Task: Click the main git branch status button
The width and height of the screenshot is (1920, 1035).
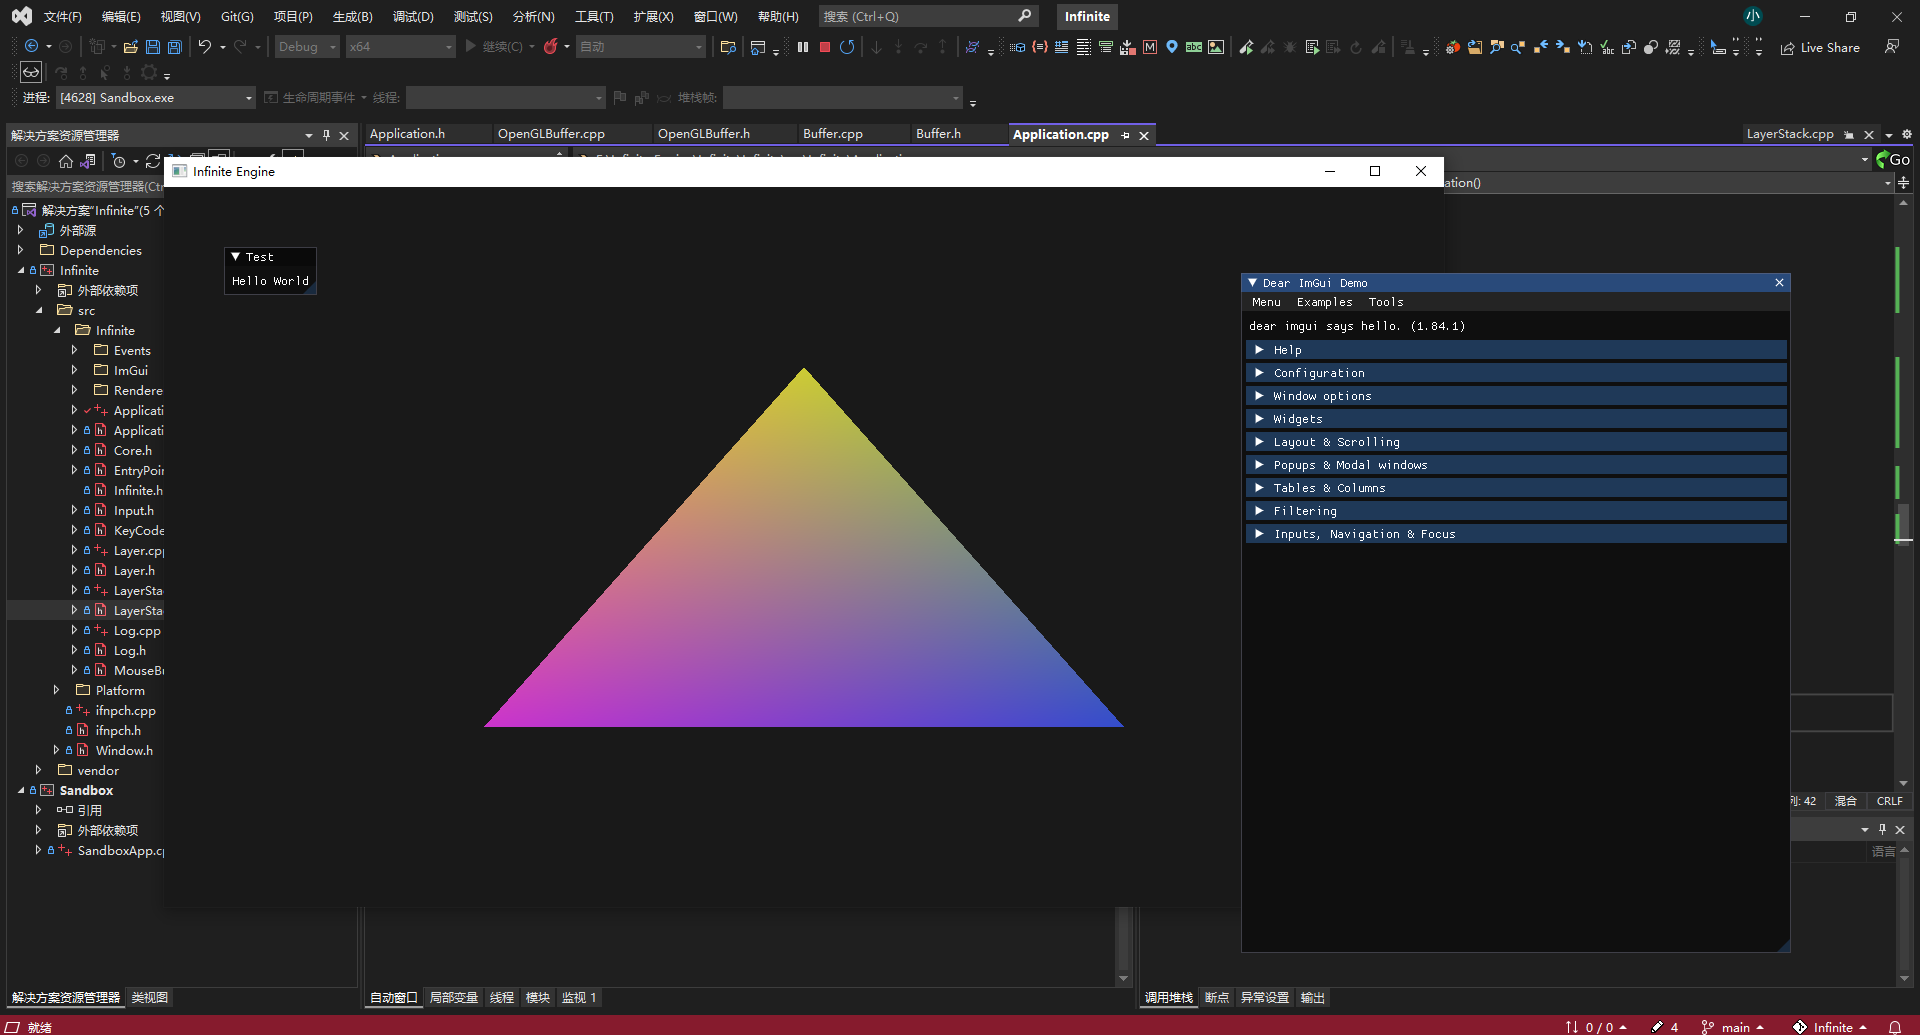Action: [1733, 1027]
